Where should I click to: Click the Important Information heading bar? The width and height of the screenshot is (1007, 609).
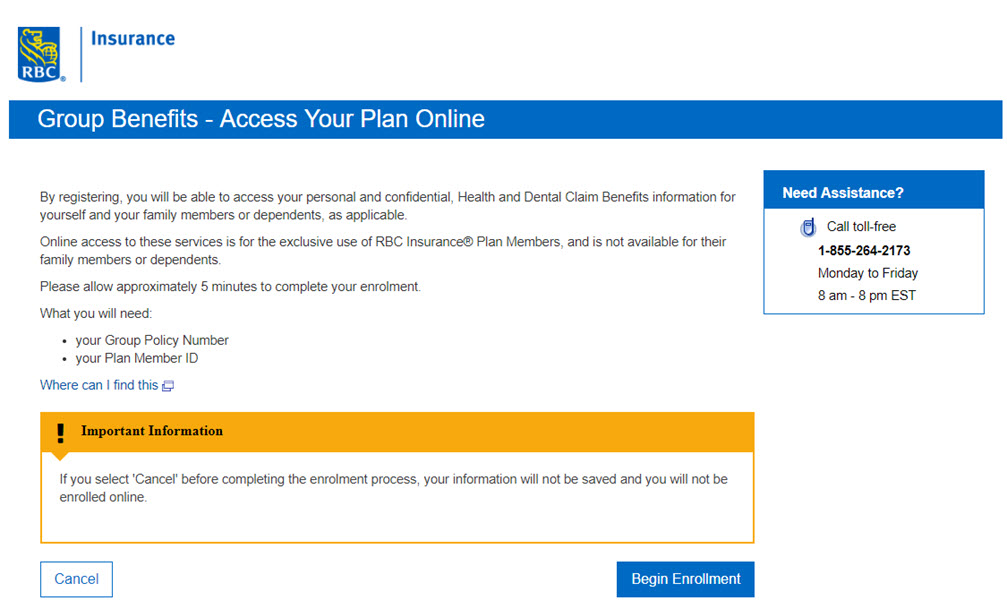(x=397, y=432)
